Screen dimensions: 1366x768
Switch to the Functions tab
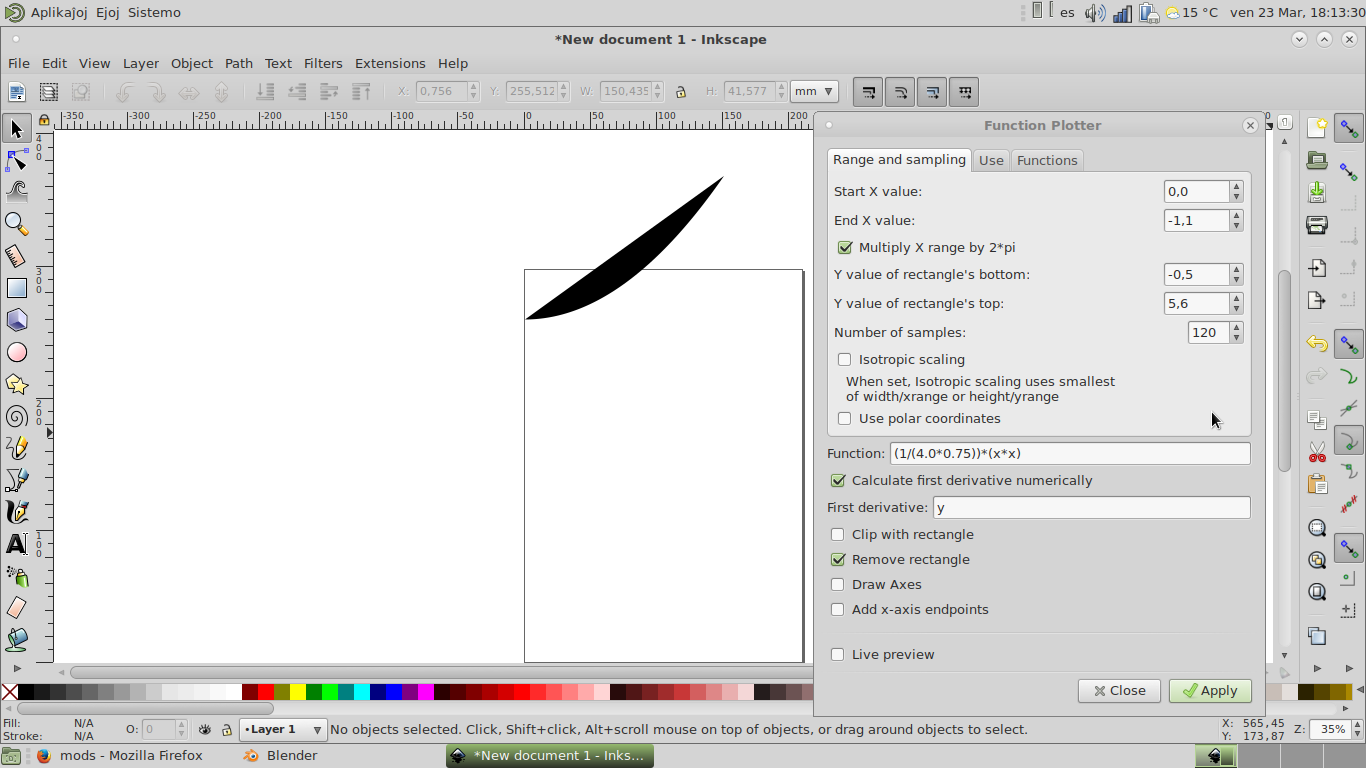pyautogui.click(x=1047, y=160)
